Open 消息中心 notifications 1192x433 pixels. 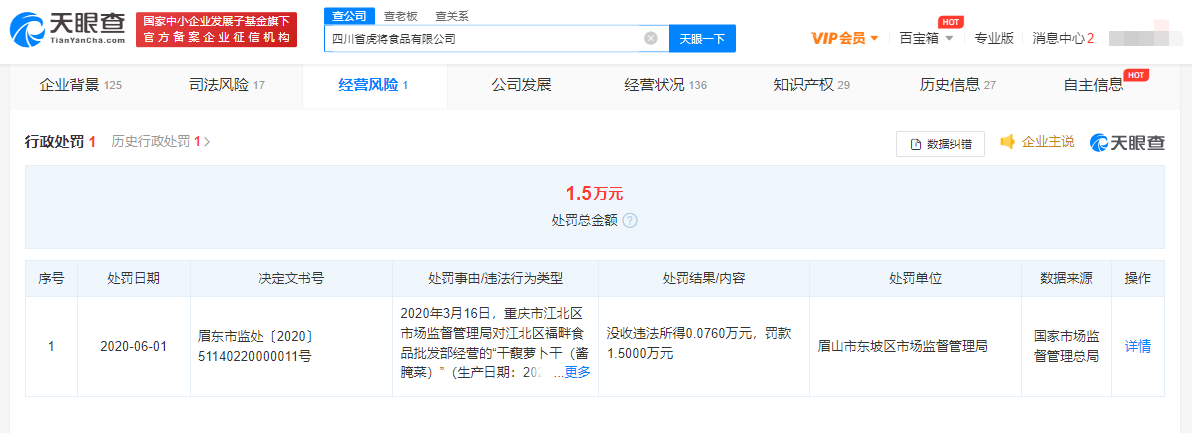pos(1062,38)
